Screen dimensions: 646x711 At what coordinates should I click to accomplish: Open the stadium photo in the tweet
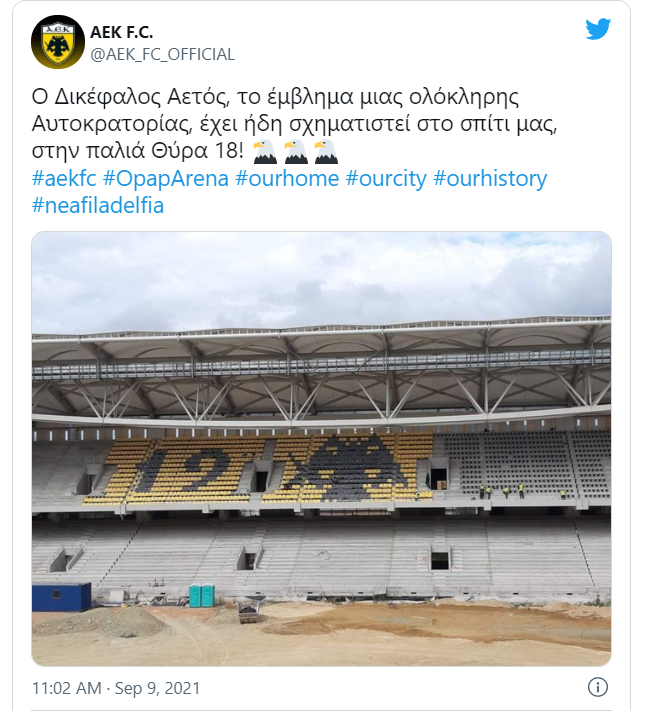321,448
